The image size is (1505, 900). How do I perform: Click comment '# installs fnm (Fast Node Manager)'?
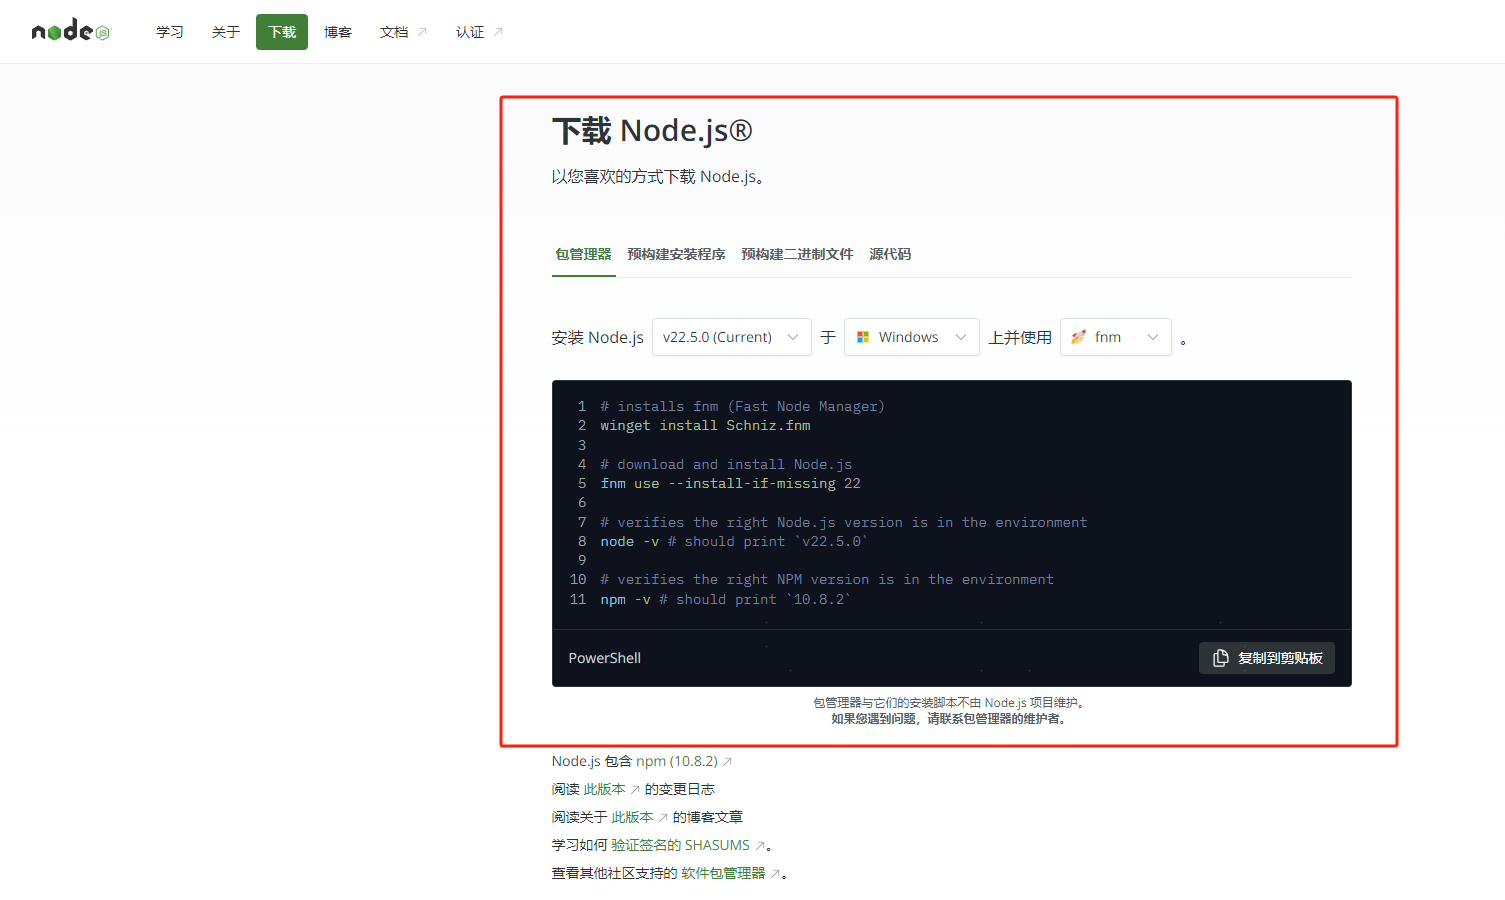click(742, 406)
